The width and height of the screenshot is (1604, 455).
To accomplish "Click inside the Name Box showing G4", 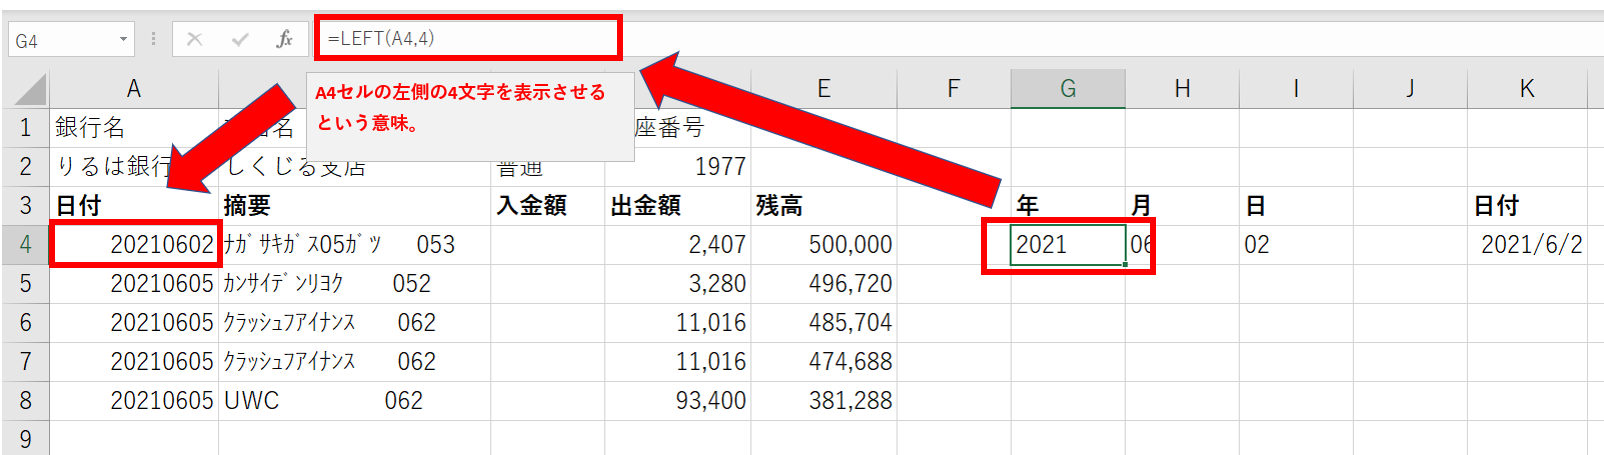I will click(x=62, y=41).
